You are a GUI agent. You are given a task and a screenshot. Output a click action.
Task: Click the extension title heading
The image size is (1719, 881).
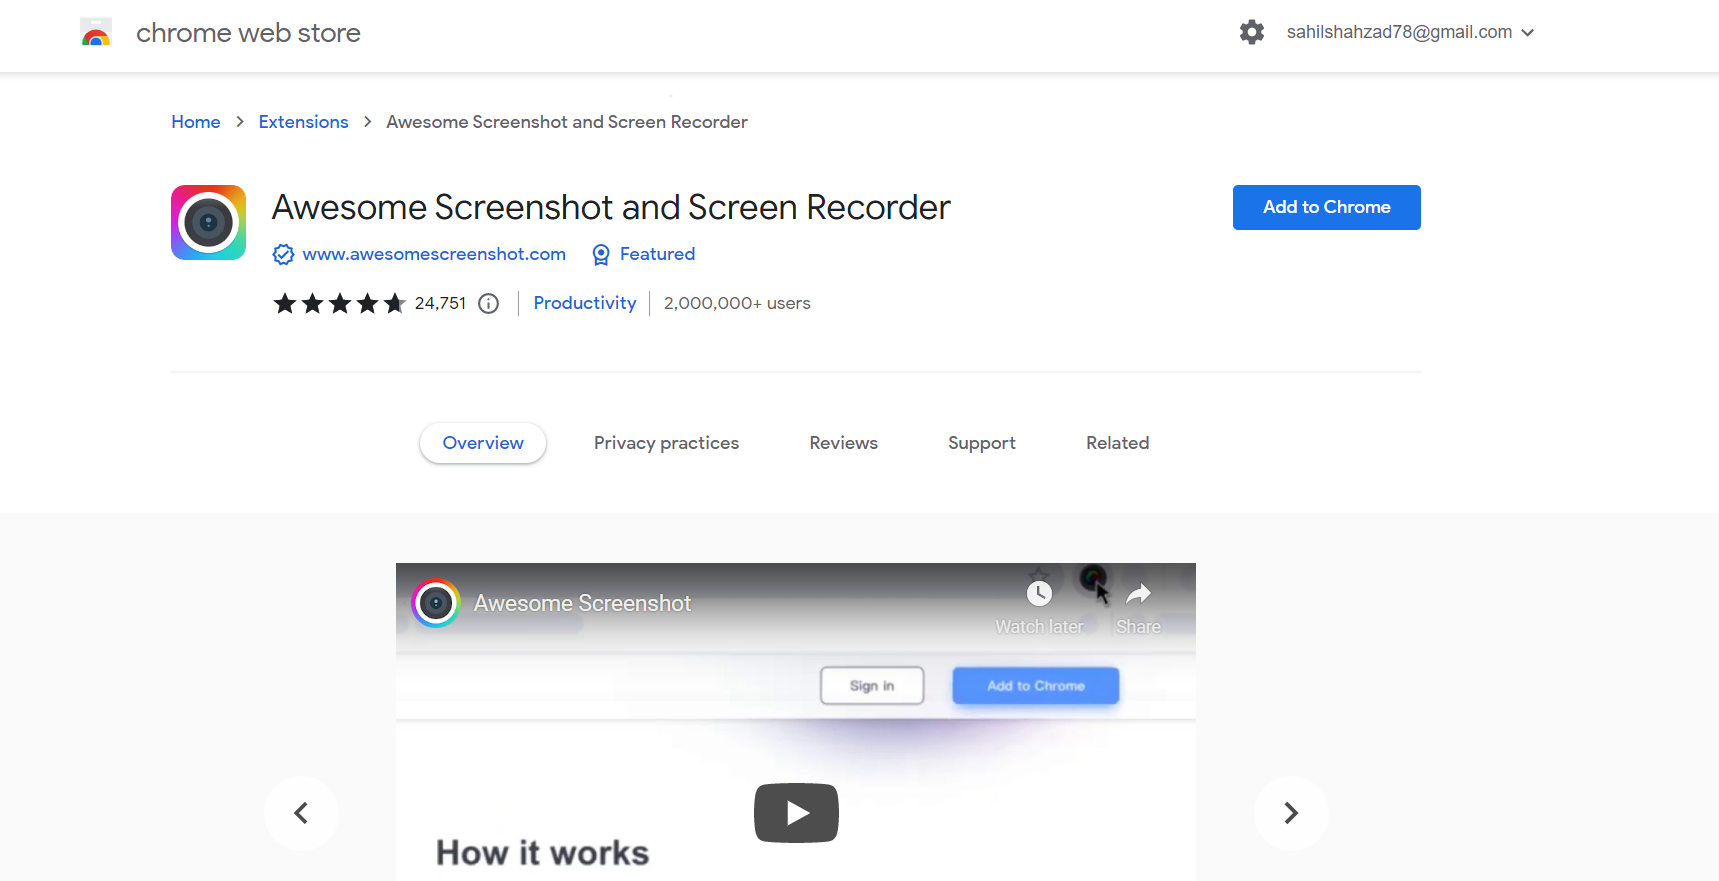click(611, 207)
